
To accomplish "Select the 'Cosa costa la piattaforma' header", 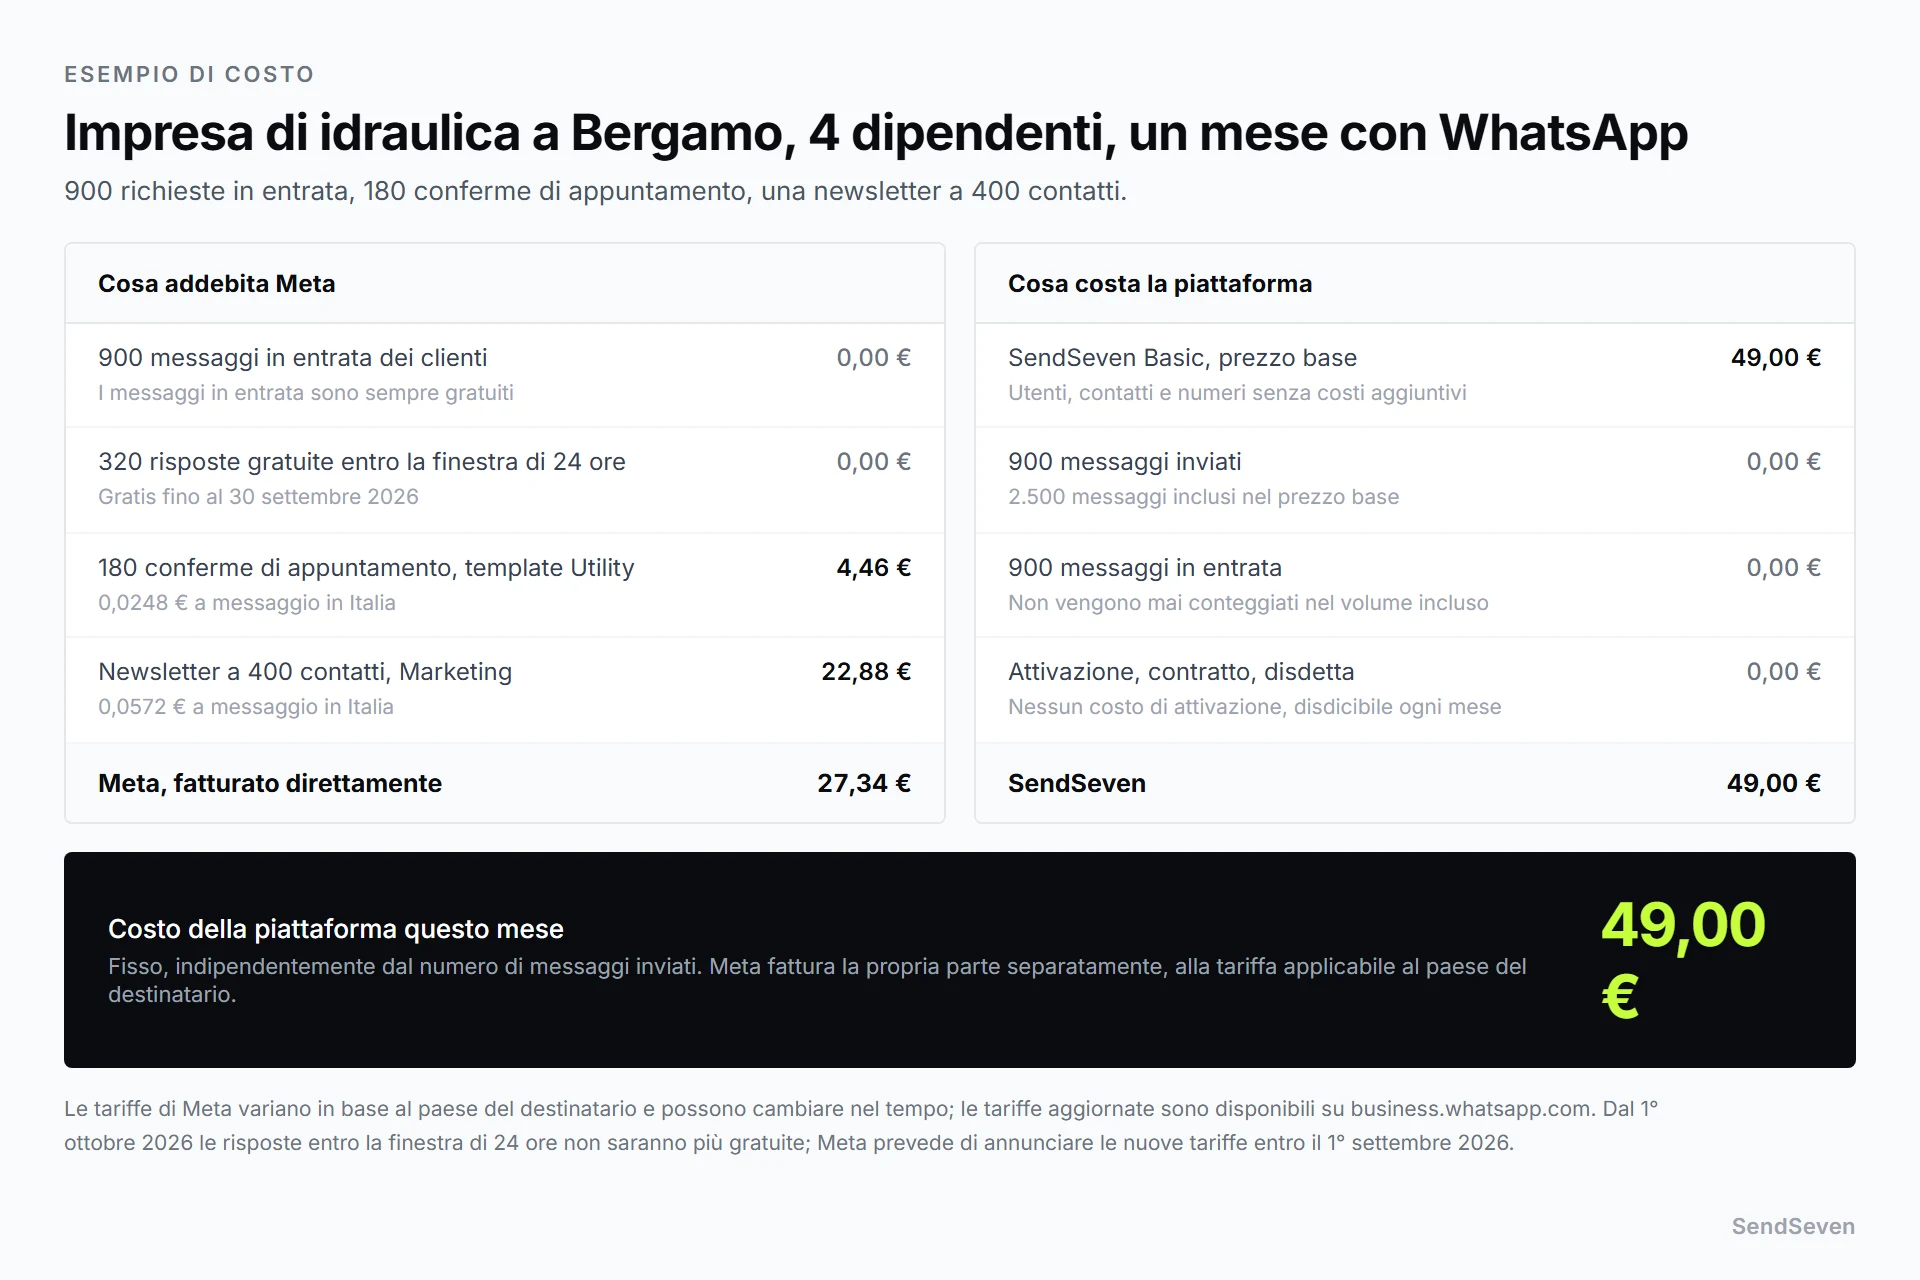I will (1160, 284).
